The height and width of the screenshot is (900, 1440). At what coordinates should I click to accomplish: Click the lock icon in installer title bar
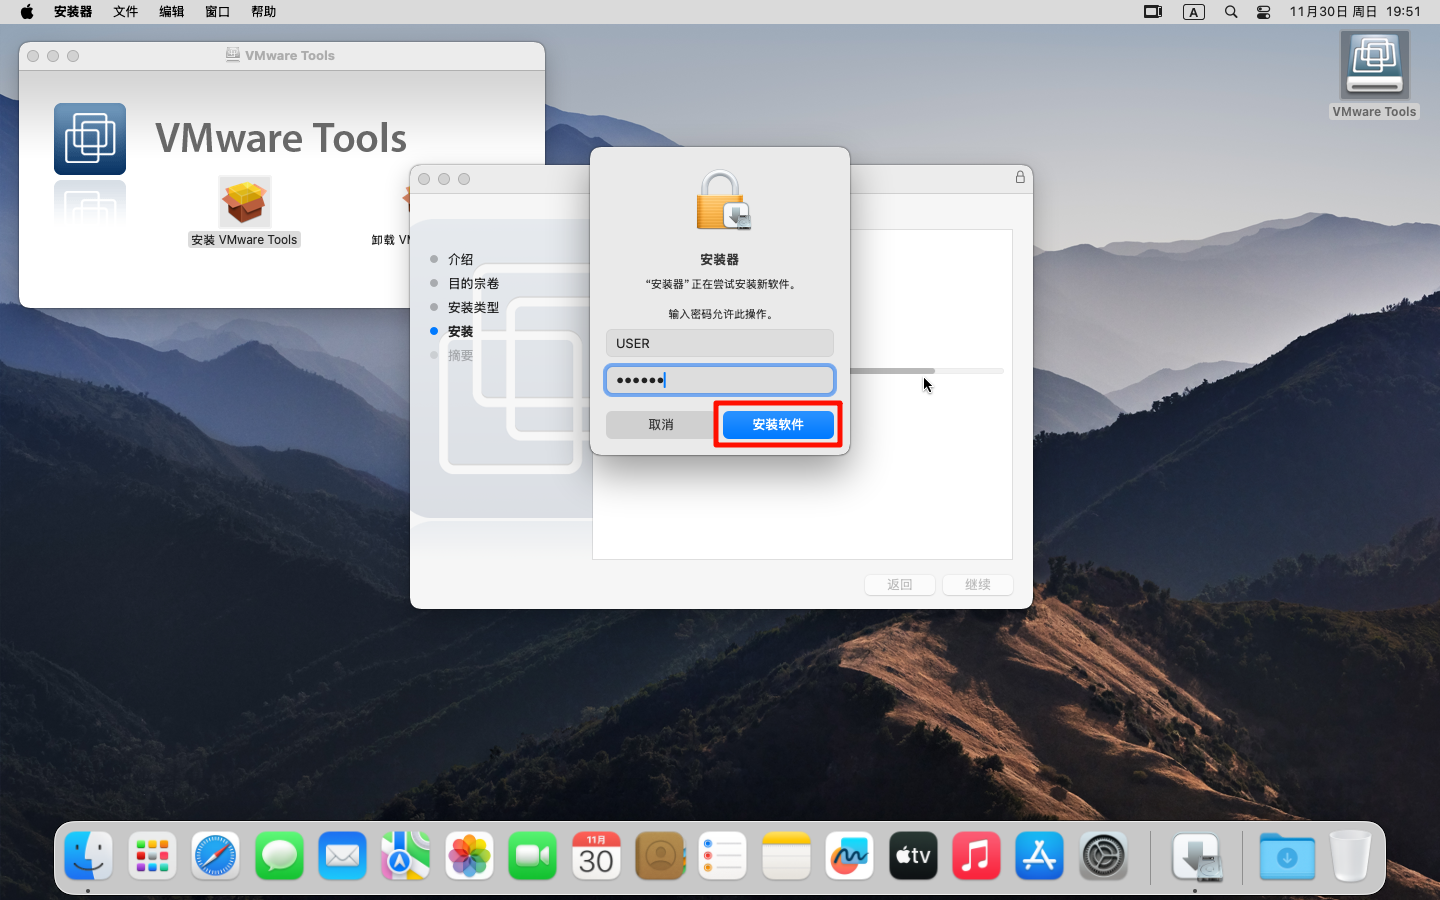pyautogui.click(x=1020, y=177)
